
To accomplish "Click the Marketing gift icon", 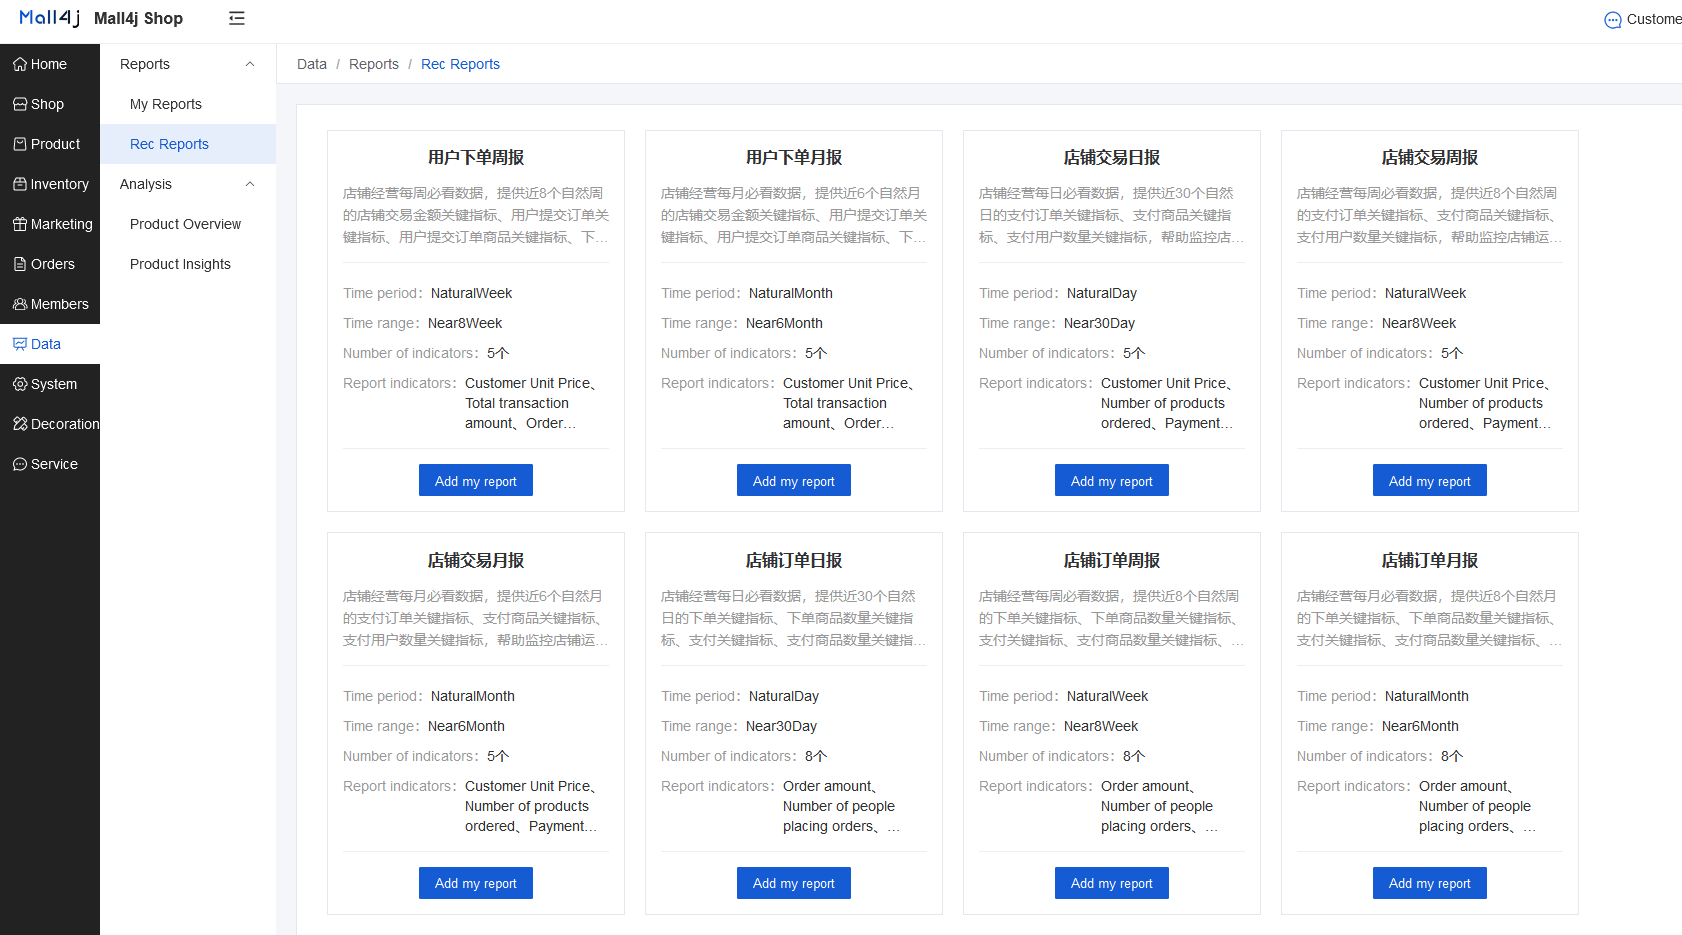I will (x=20, y=224).
